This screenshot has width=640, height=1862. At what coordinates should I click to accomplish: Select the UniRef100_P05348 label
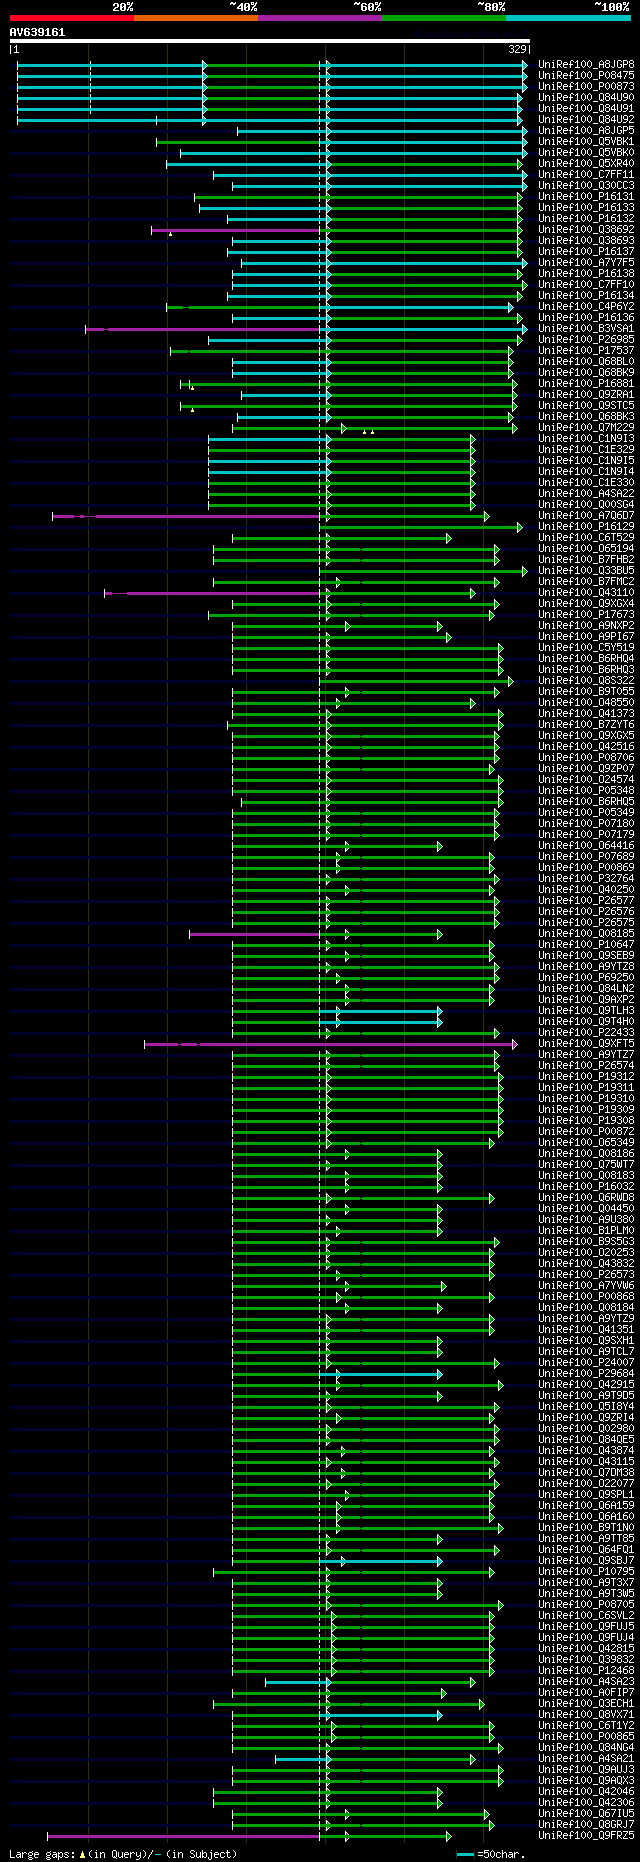pyautogui.click(x=586, y=790)
